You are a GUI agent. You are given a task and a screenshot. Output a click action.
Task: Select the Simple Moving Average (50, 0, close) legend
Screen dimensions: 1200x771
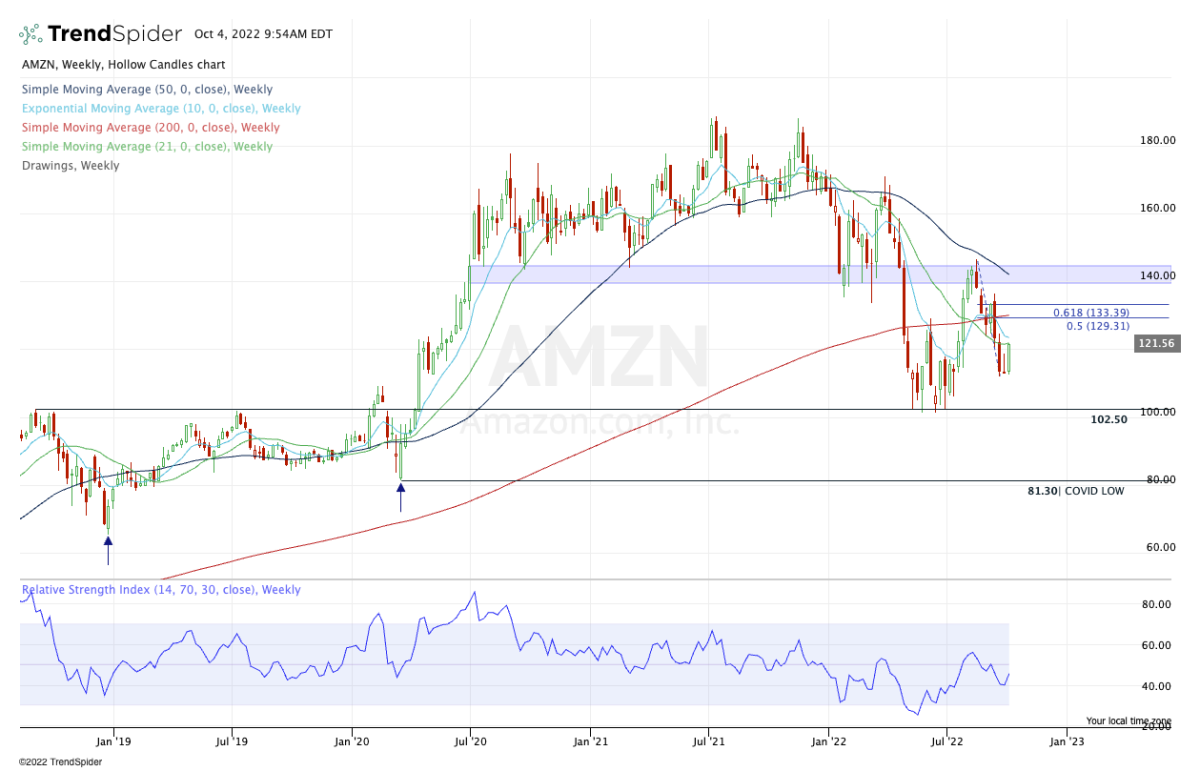pos(146,90)
